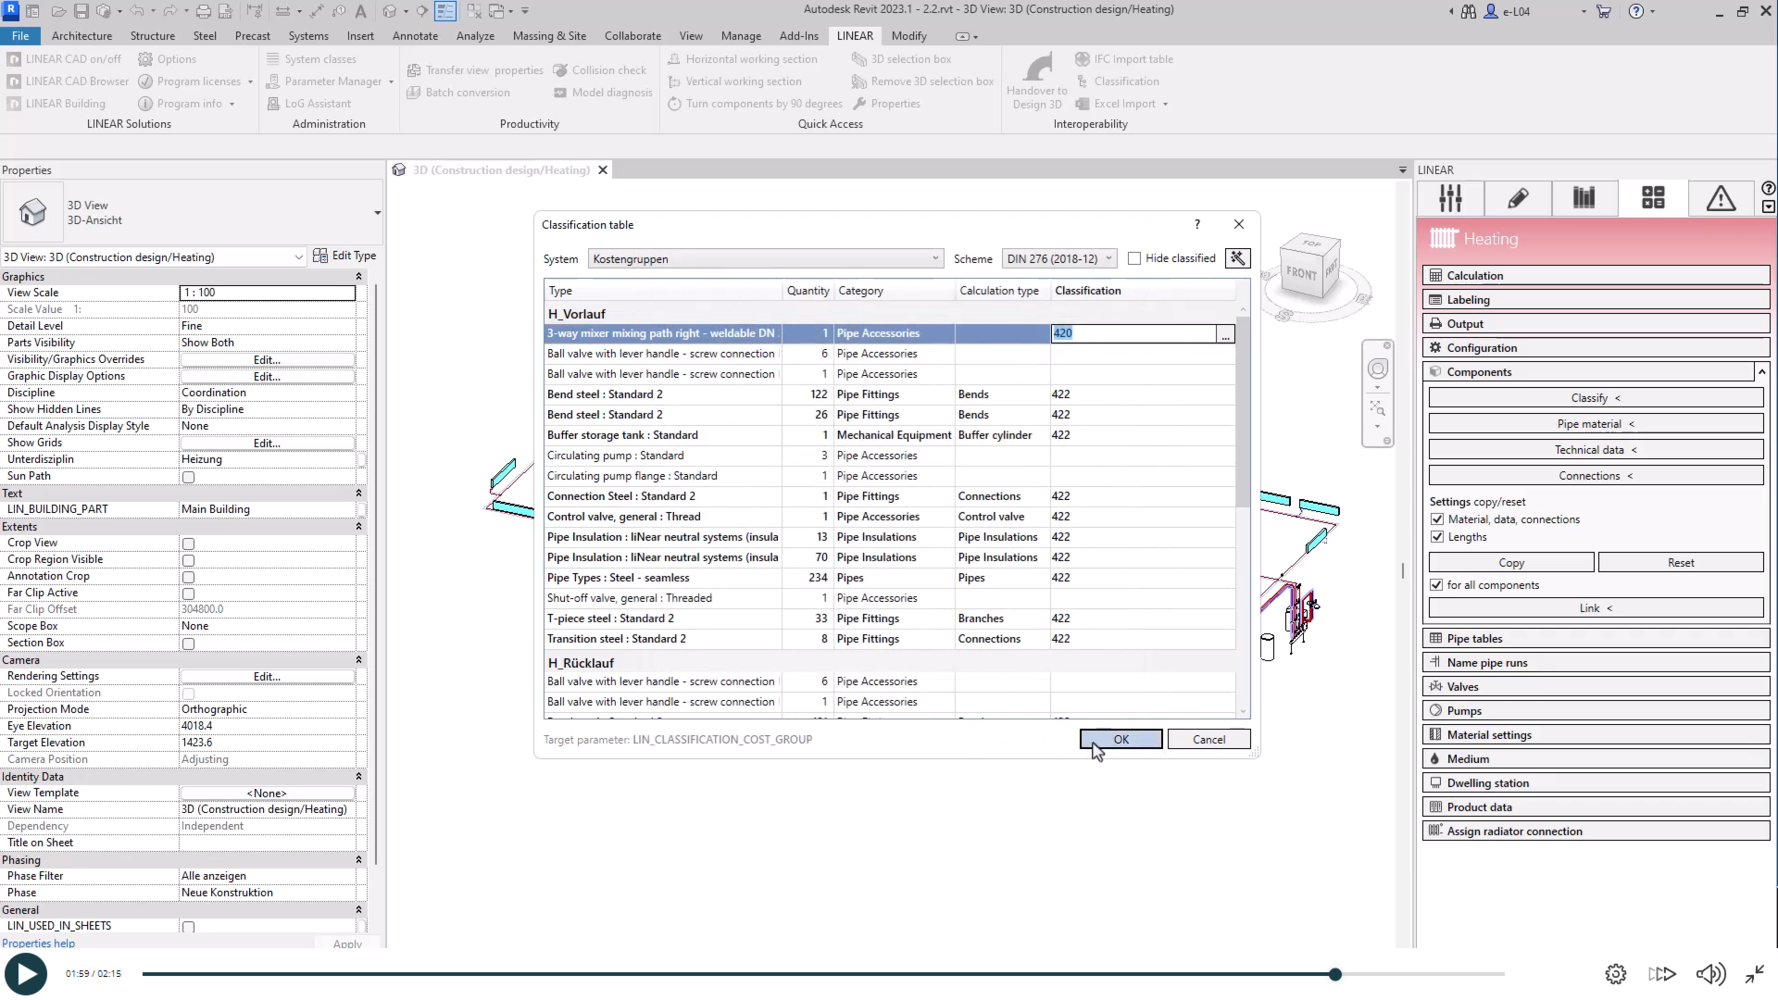Open the LINEAR panel warning triangle tab
The image size is (1778, 1000).
(x=1720, y=198)
